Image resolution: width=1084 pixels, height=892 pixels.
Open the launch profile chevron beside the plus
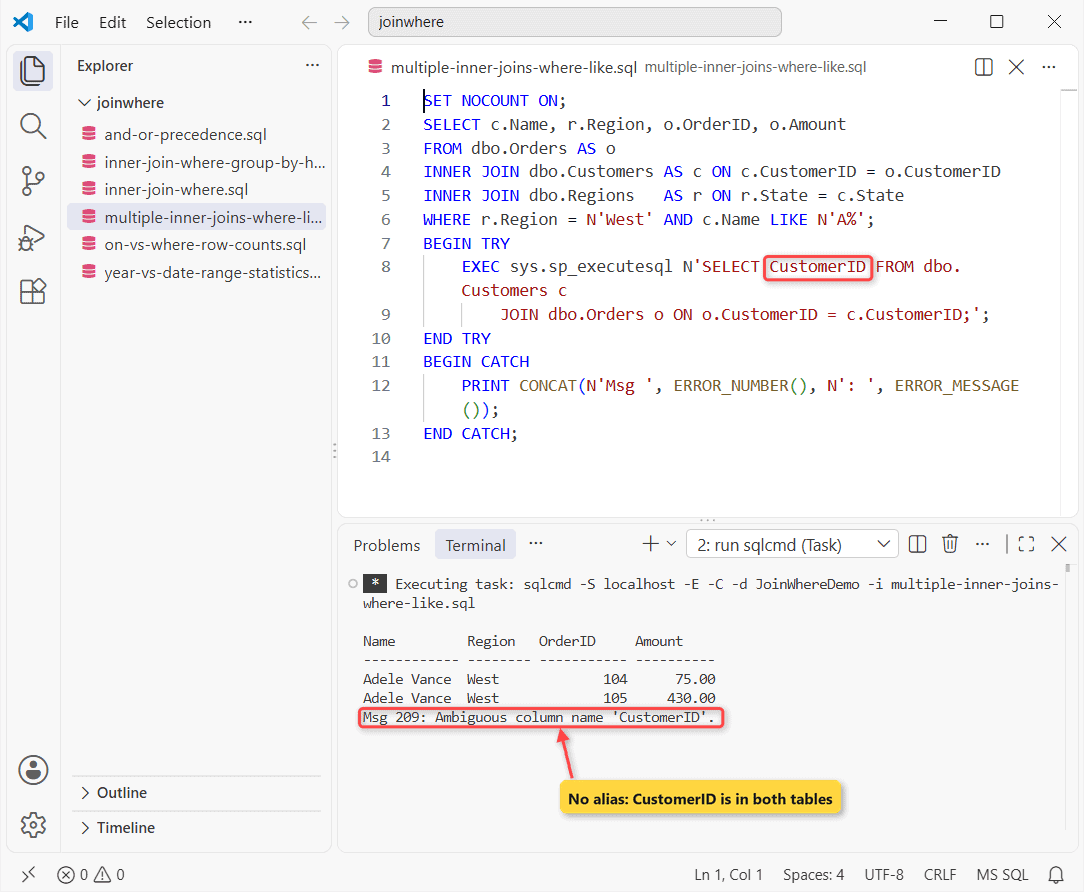click(671, 544)
